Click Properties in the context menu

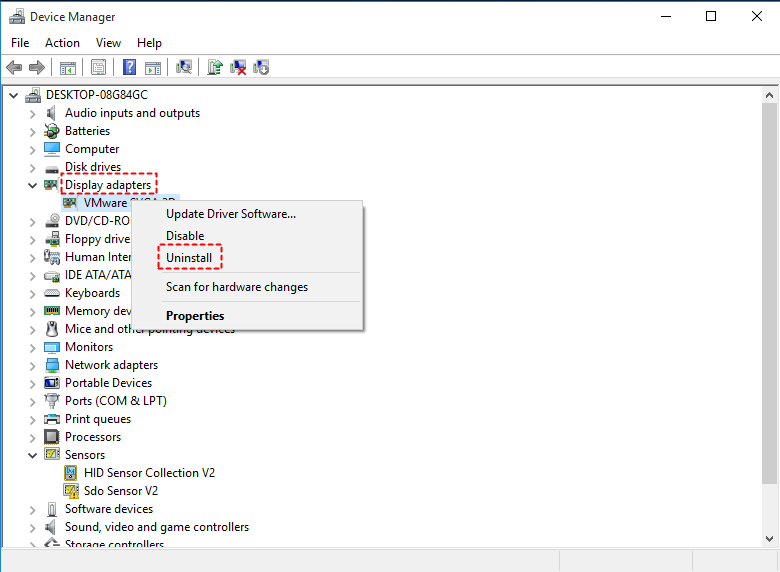pos(195,316)
